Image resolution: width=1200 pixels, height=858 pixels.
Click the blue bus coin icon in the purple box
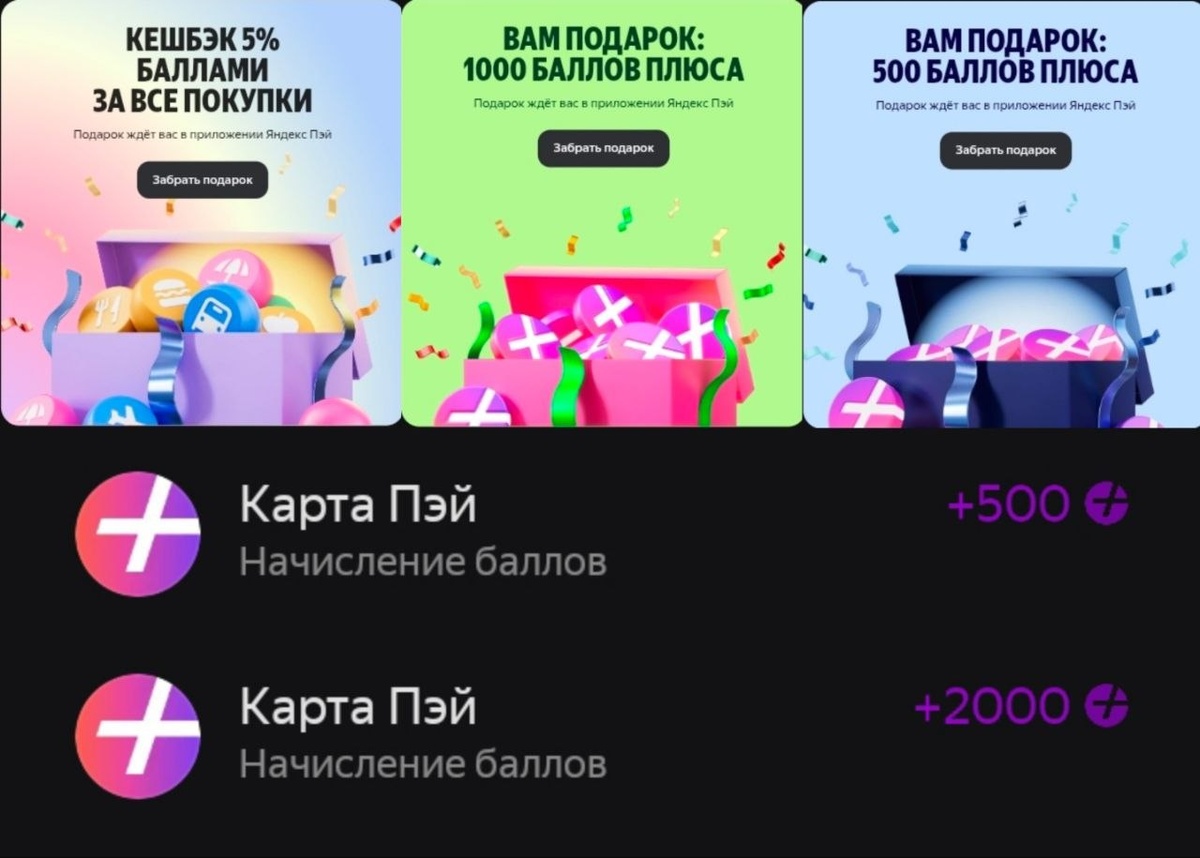222,310
